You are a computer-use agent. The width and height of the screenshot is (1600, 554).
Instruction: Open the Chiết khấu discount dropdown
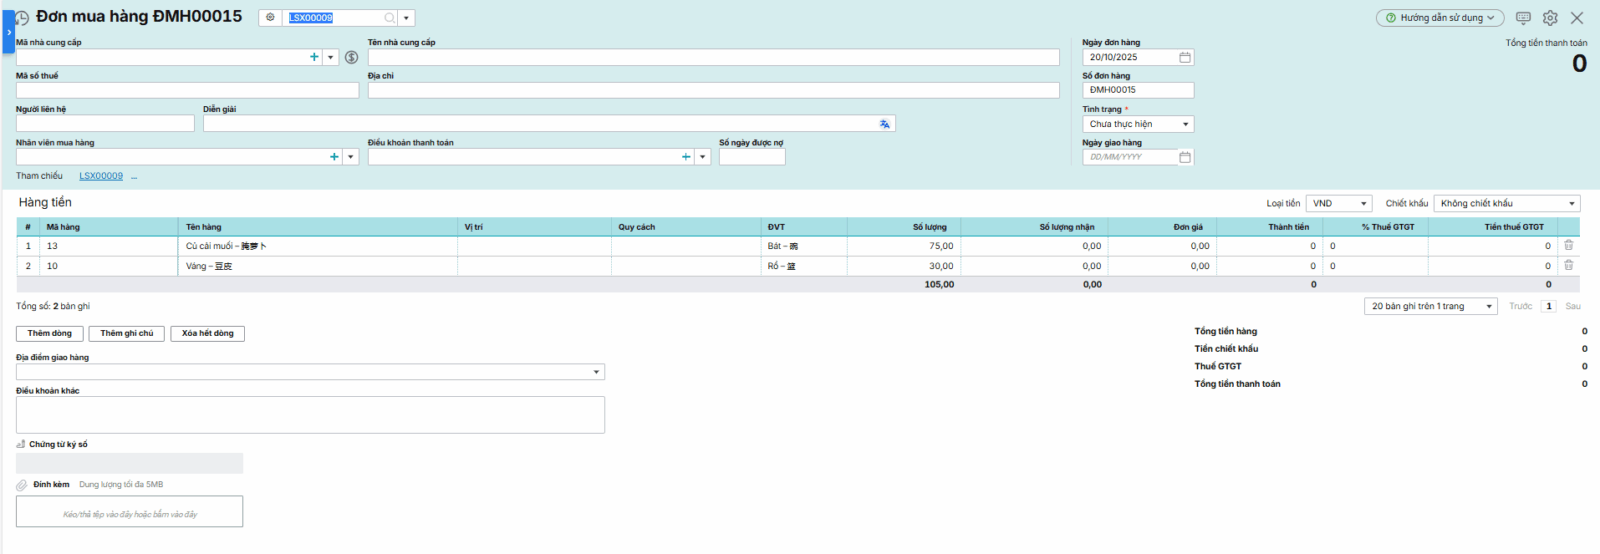point(1506,203)
